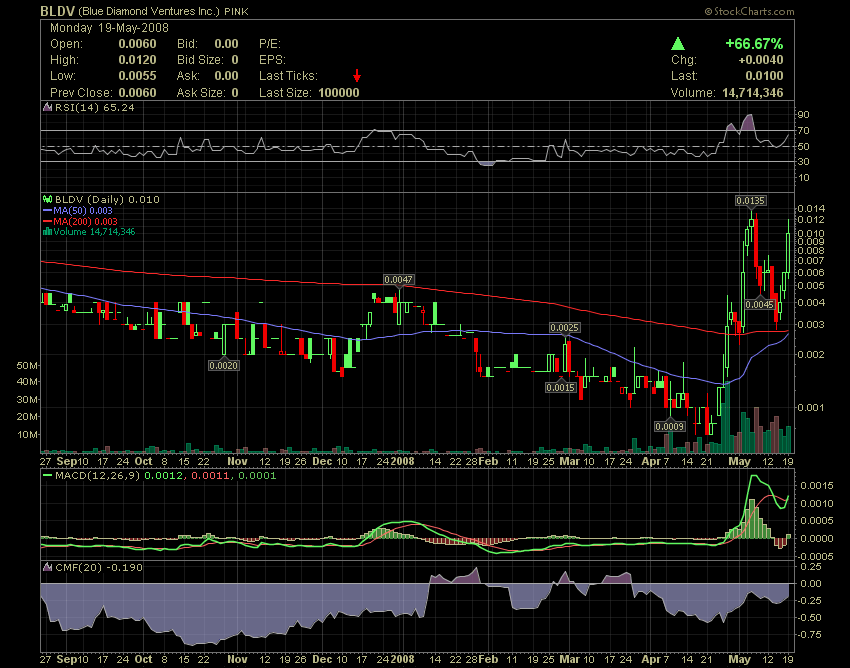Click the RSI(14) 65.24 label
The height and width of the screenshot is (668, 850).
(95, 107)
